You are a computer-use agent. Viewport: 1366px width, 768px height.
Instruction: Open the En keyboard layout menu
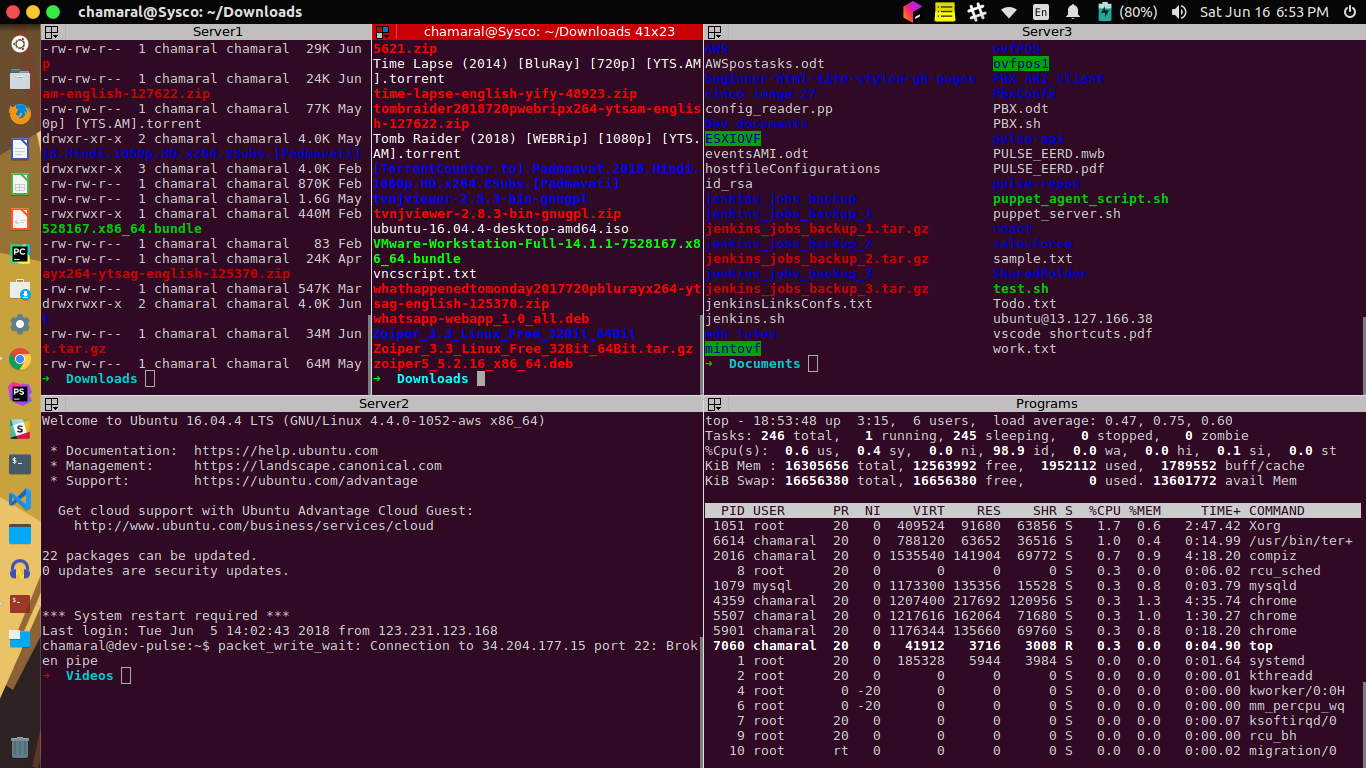[x=1041, y=12]
